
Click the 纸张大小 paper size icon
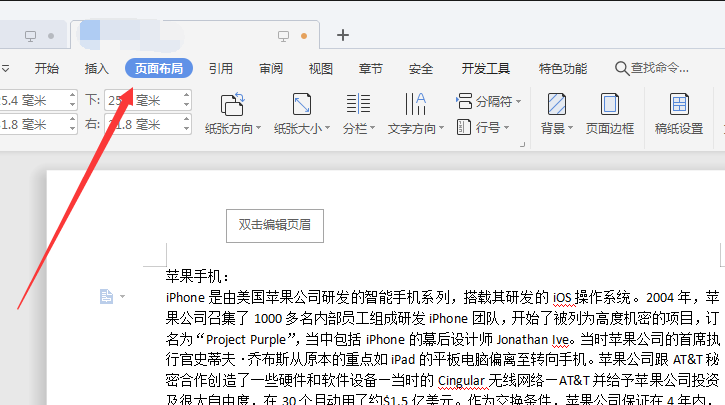(301, 104)
